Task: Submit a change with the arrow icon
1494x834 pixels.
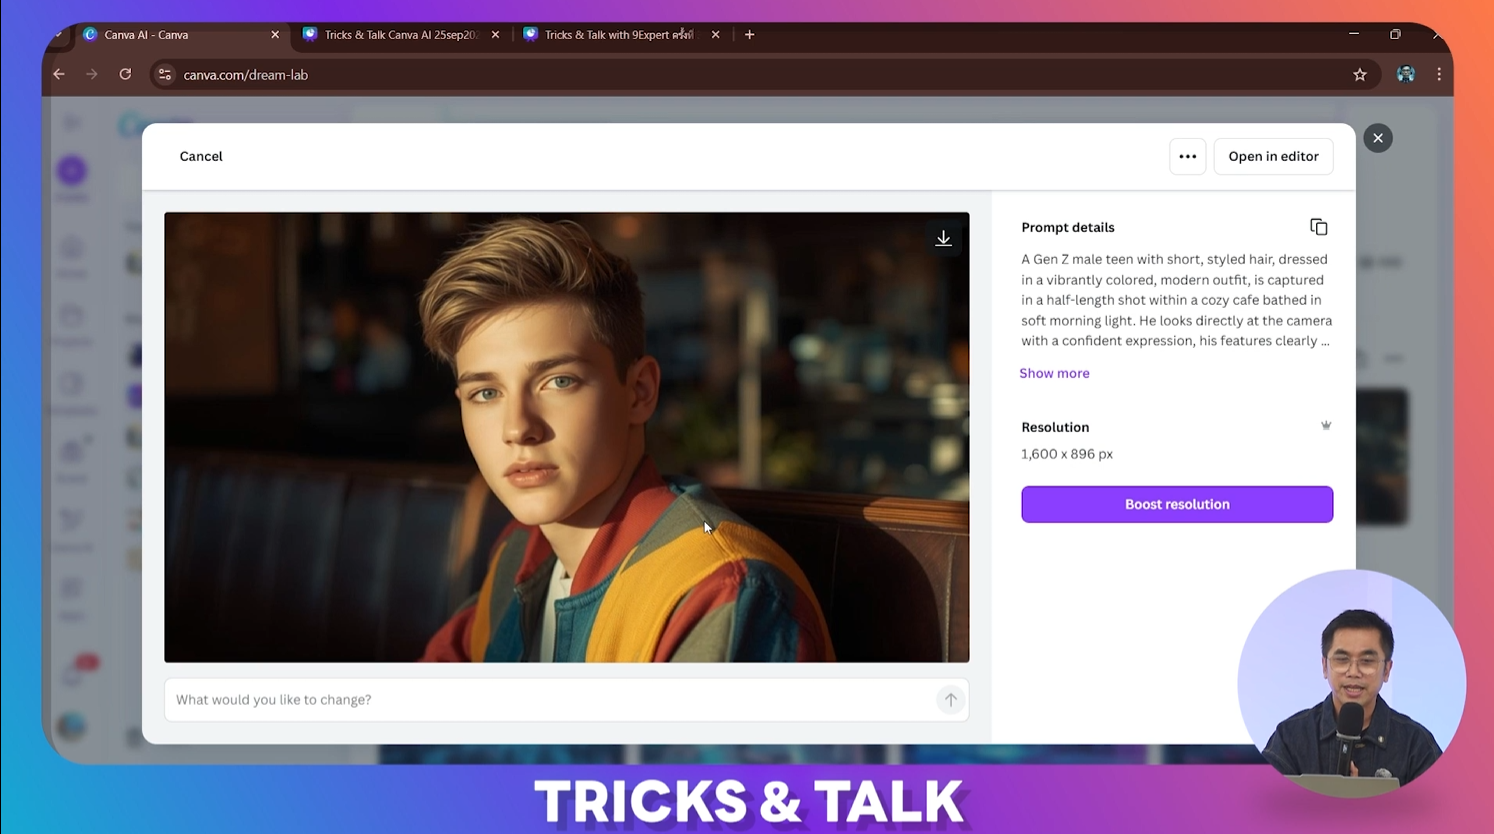Action: [x=949, y=699]
